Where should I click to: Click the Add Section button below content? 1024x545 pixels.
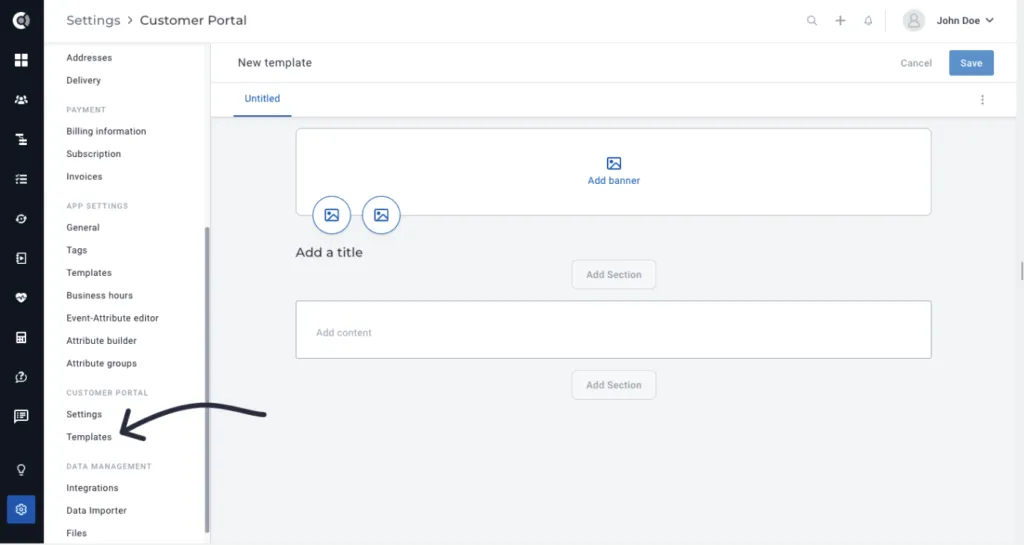(x=614, y=385)
